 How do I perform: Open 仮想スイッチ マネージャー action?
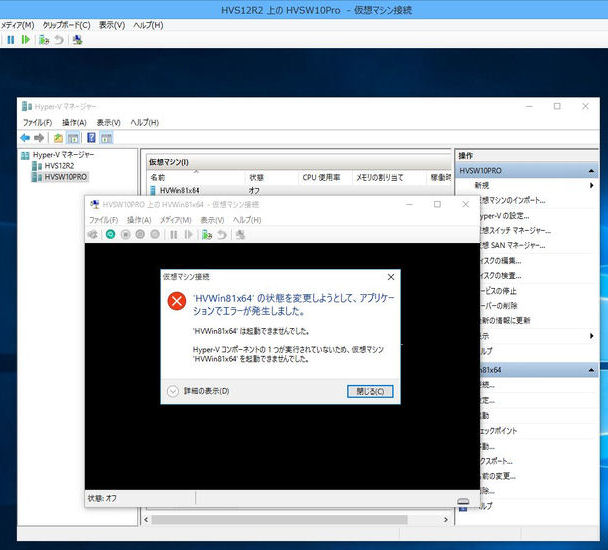click(515, 230)
